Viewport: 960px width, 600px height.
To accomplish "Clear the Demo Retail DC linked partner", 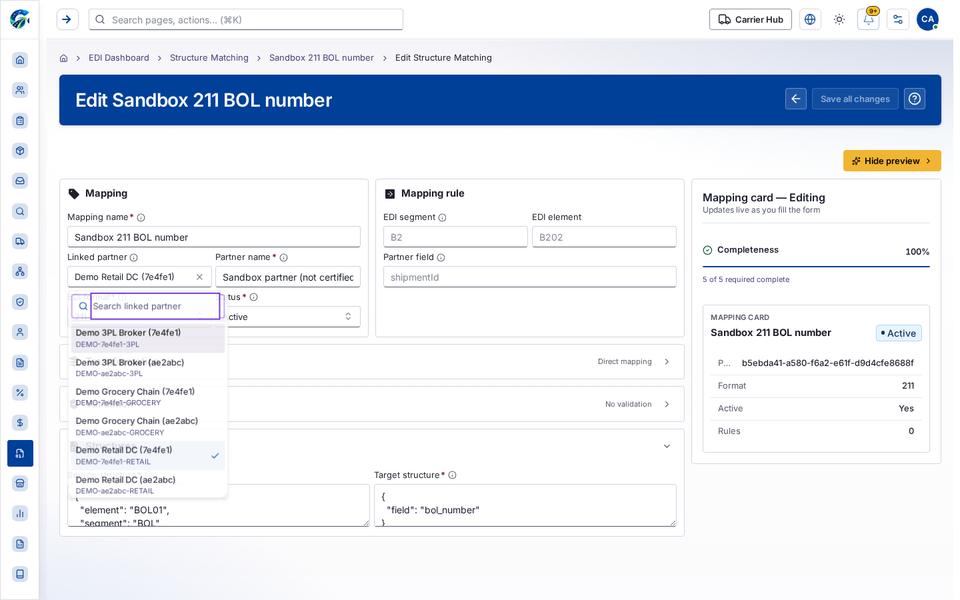I will (x=200, y=277).
